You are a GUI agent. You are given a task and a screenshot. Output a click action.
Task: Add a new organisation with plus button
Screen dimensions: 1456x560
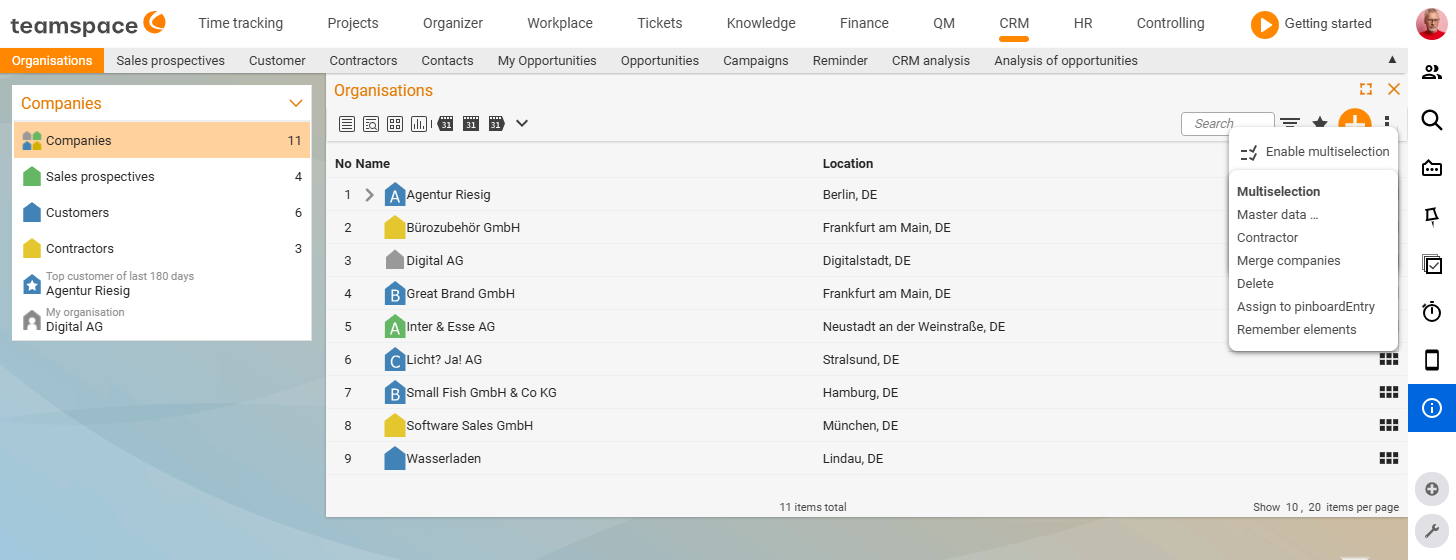[x=1354, y=120]
